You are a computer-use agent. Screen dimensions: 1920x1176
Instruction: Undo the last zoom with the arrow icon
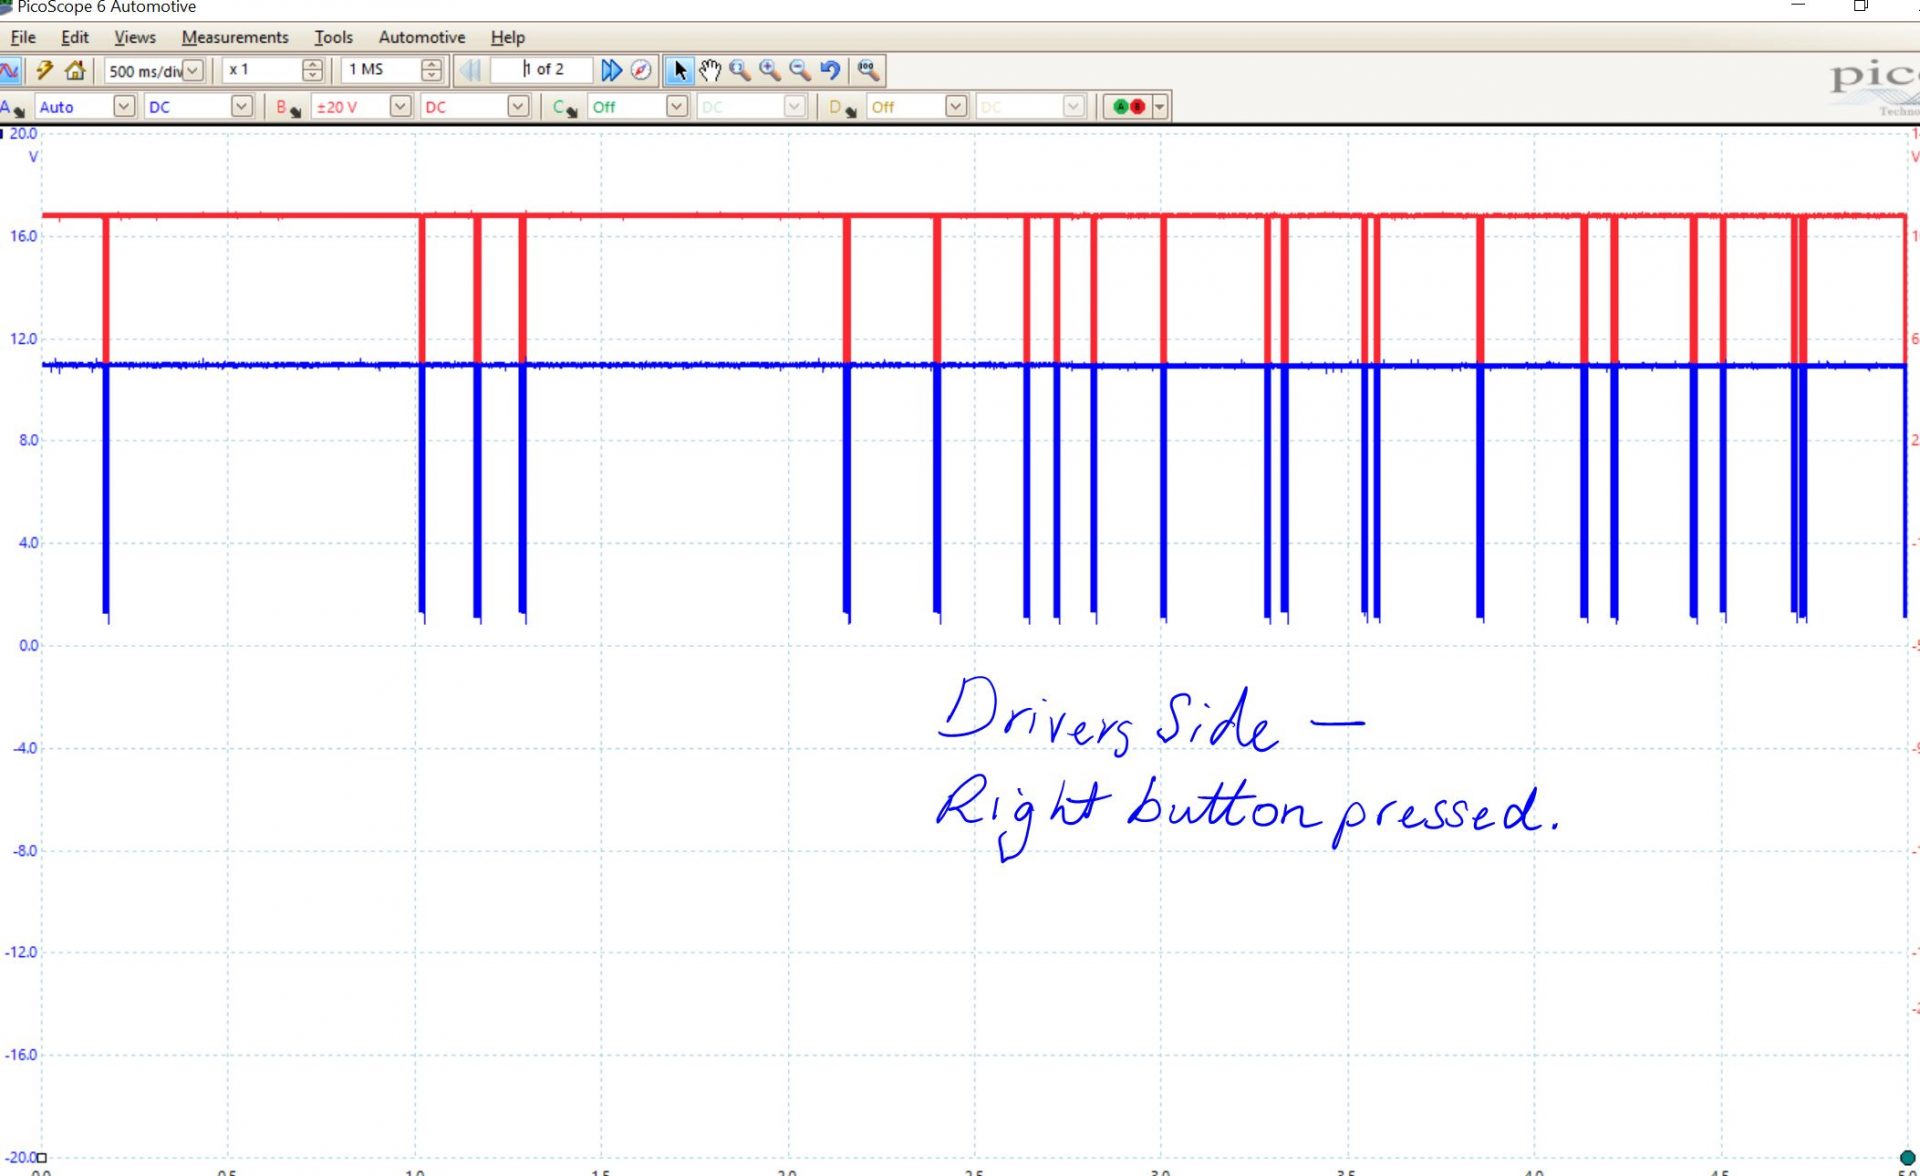pos(830,70)
